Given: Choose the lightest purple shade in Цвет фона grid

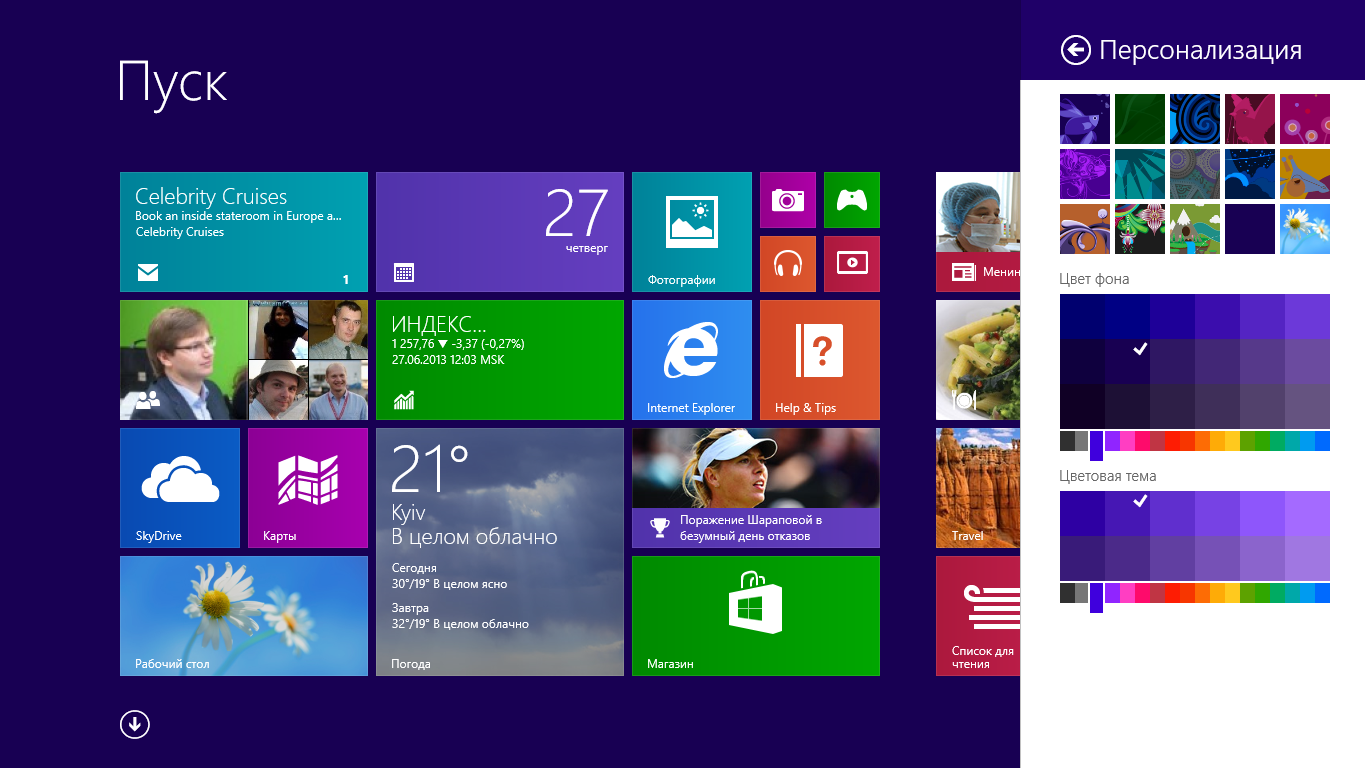Looking at the screenshot, I should (1307, 316).
